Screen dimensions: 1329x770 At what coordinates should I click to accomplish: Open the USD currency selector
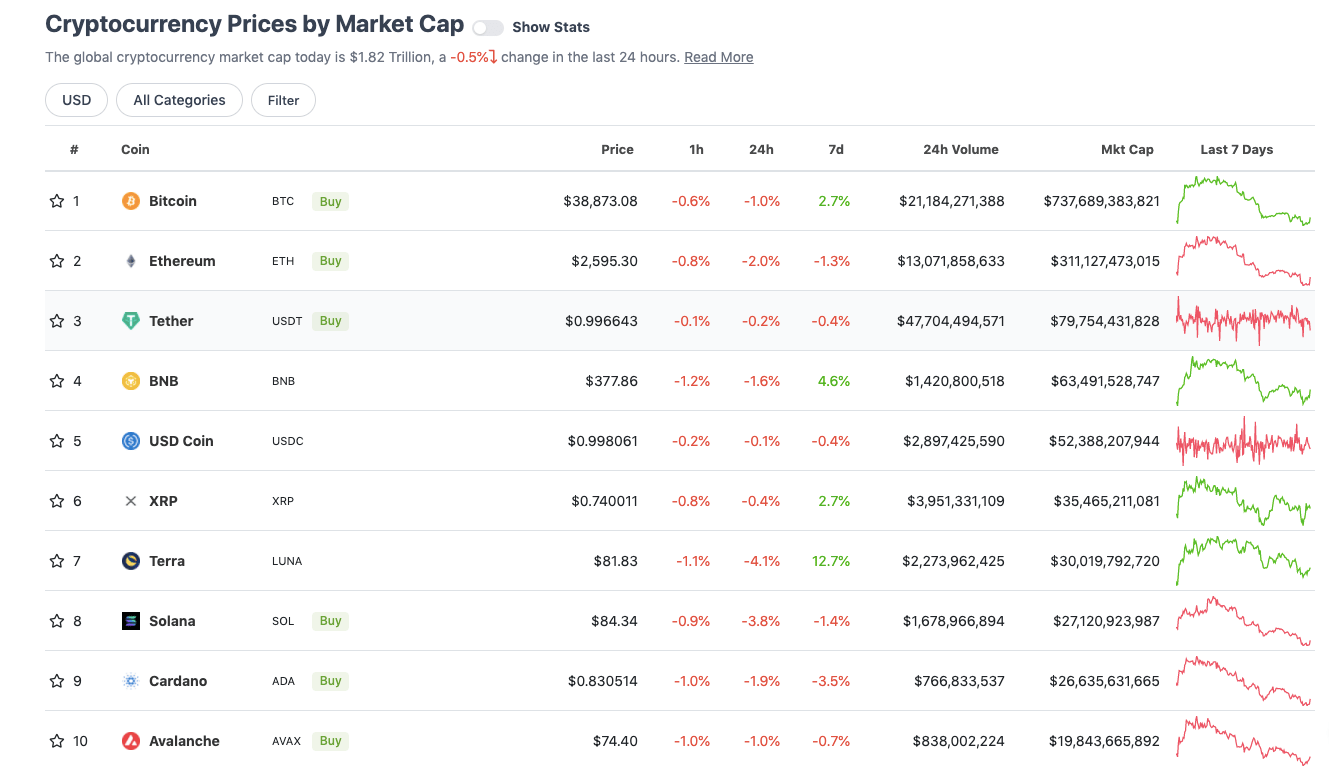(x=76, y=100)
